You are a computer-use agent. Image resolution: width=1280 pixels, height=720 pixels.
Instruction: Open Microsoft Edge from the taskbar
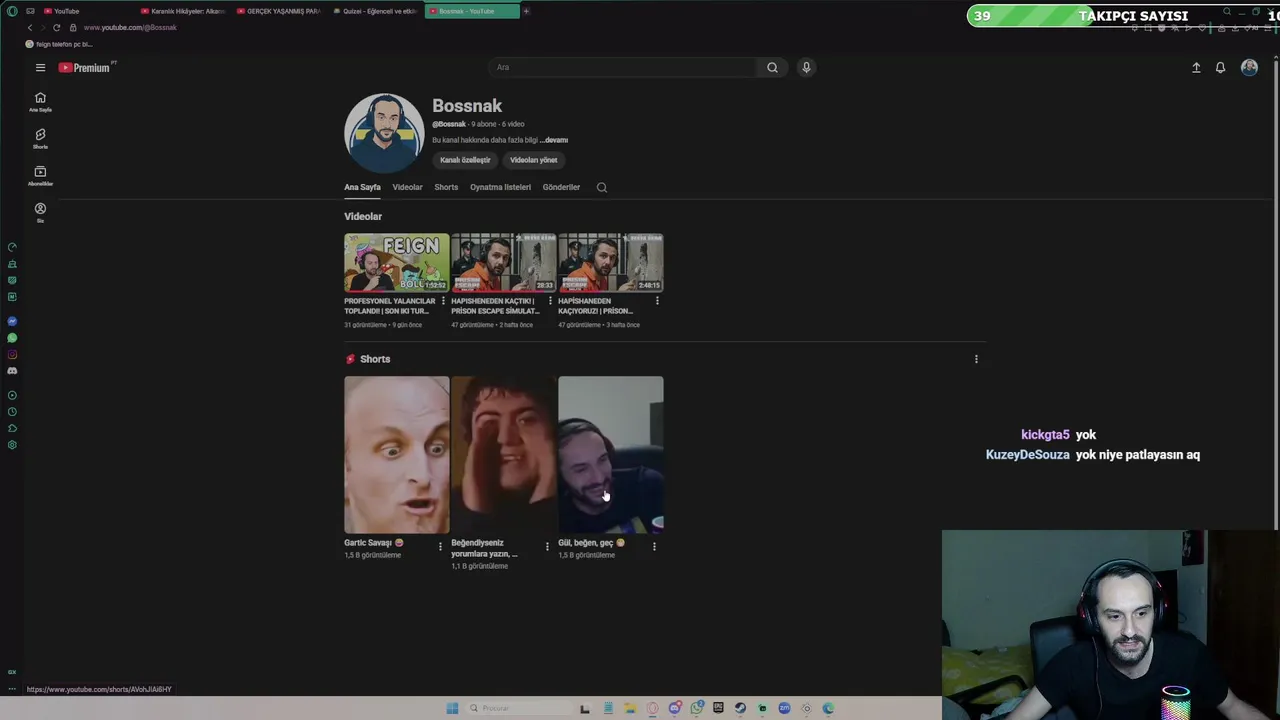tap(828, 708)
